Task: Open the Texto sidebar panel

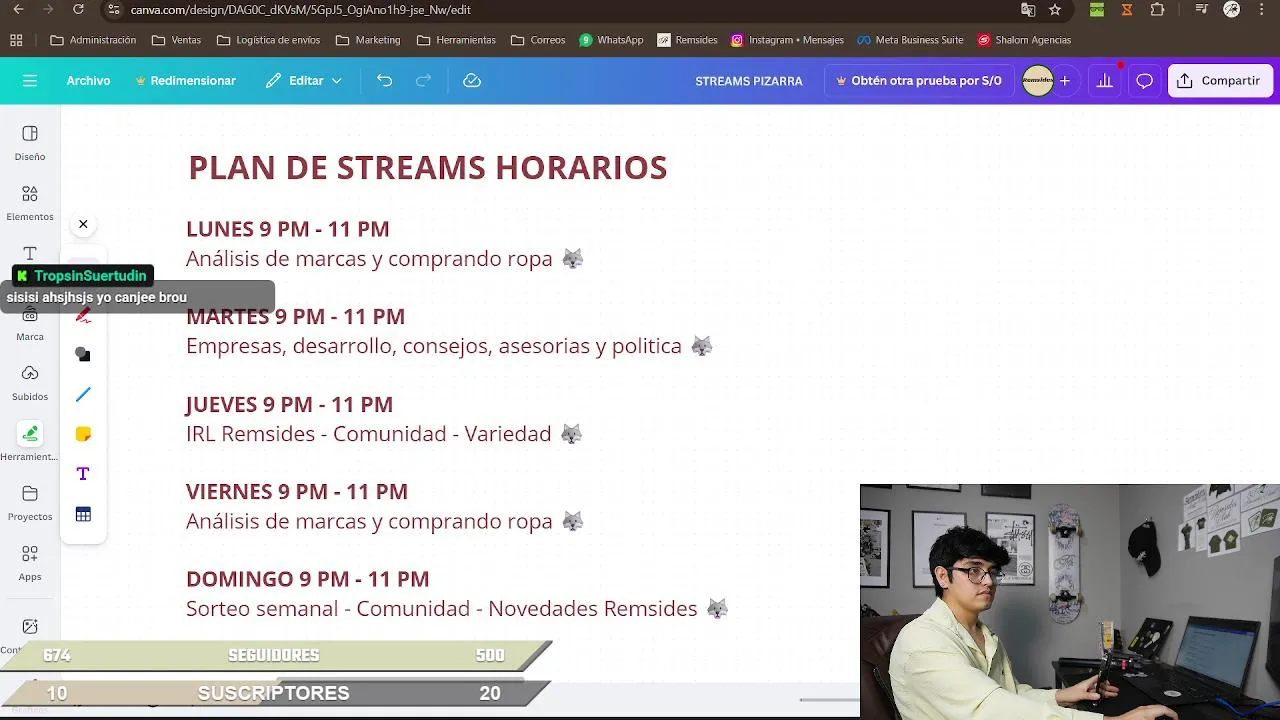Action: click(x=30, y=256)
